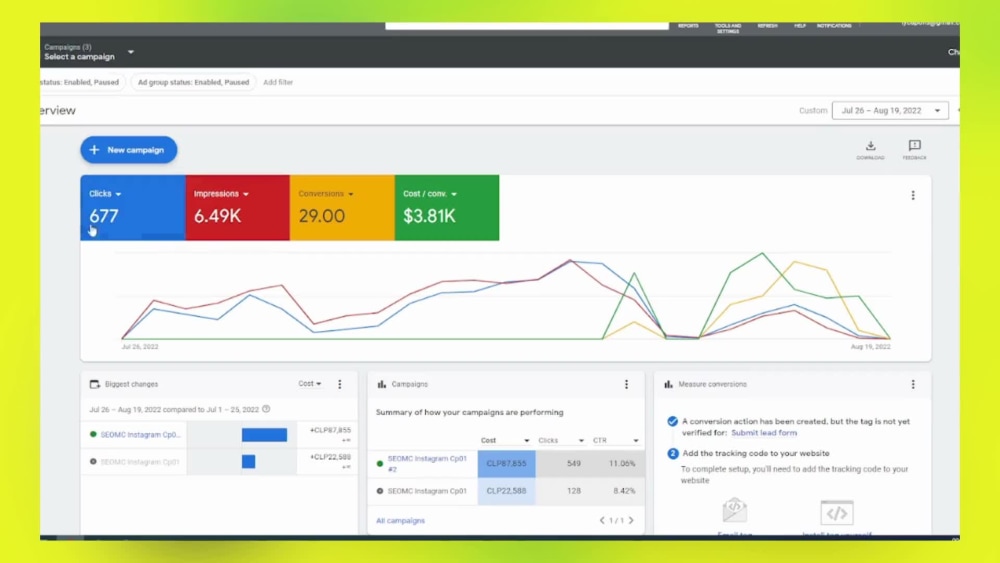Screen dimensions: 1000x563
Task: Open Help in the top bar
Action: coord(800,26)
